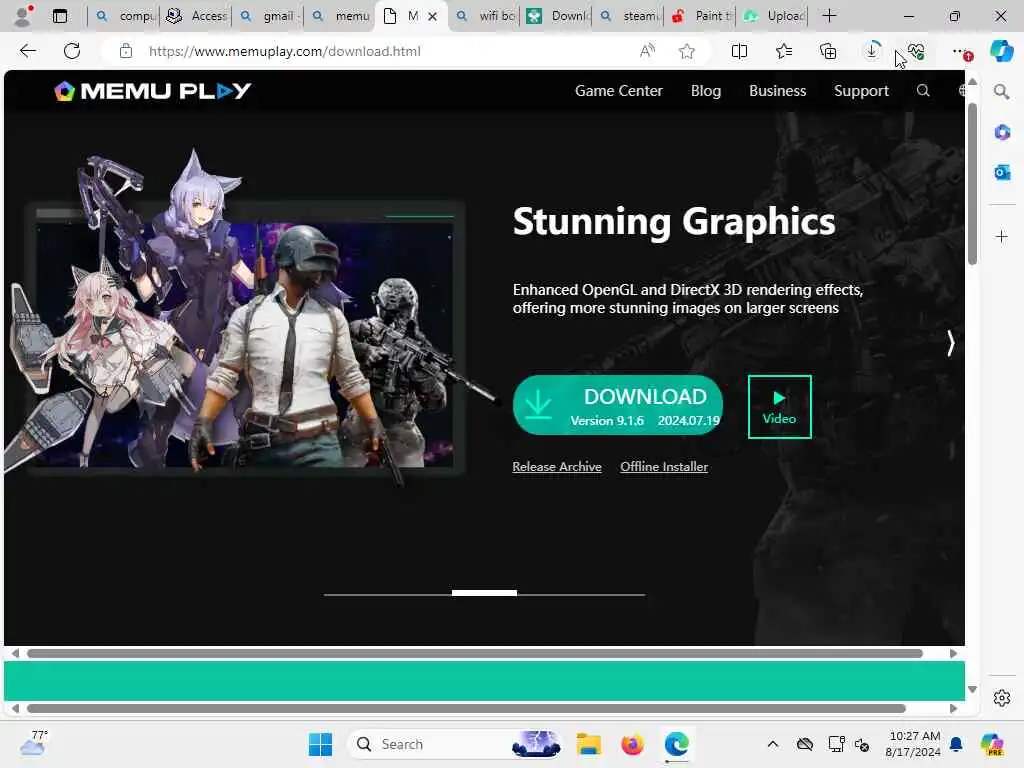Screen dimensions: 1024x768
Task: Open Support nav item
Action: tap(861, 91)
